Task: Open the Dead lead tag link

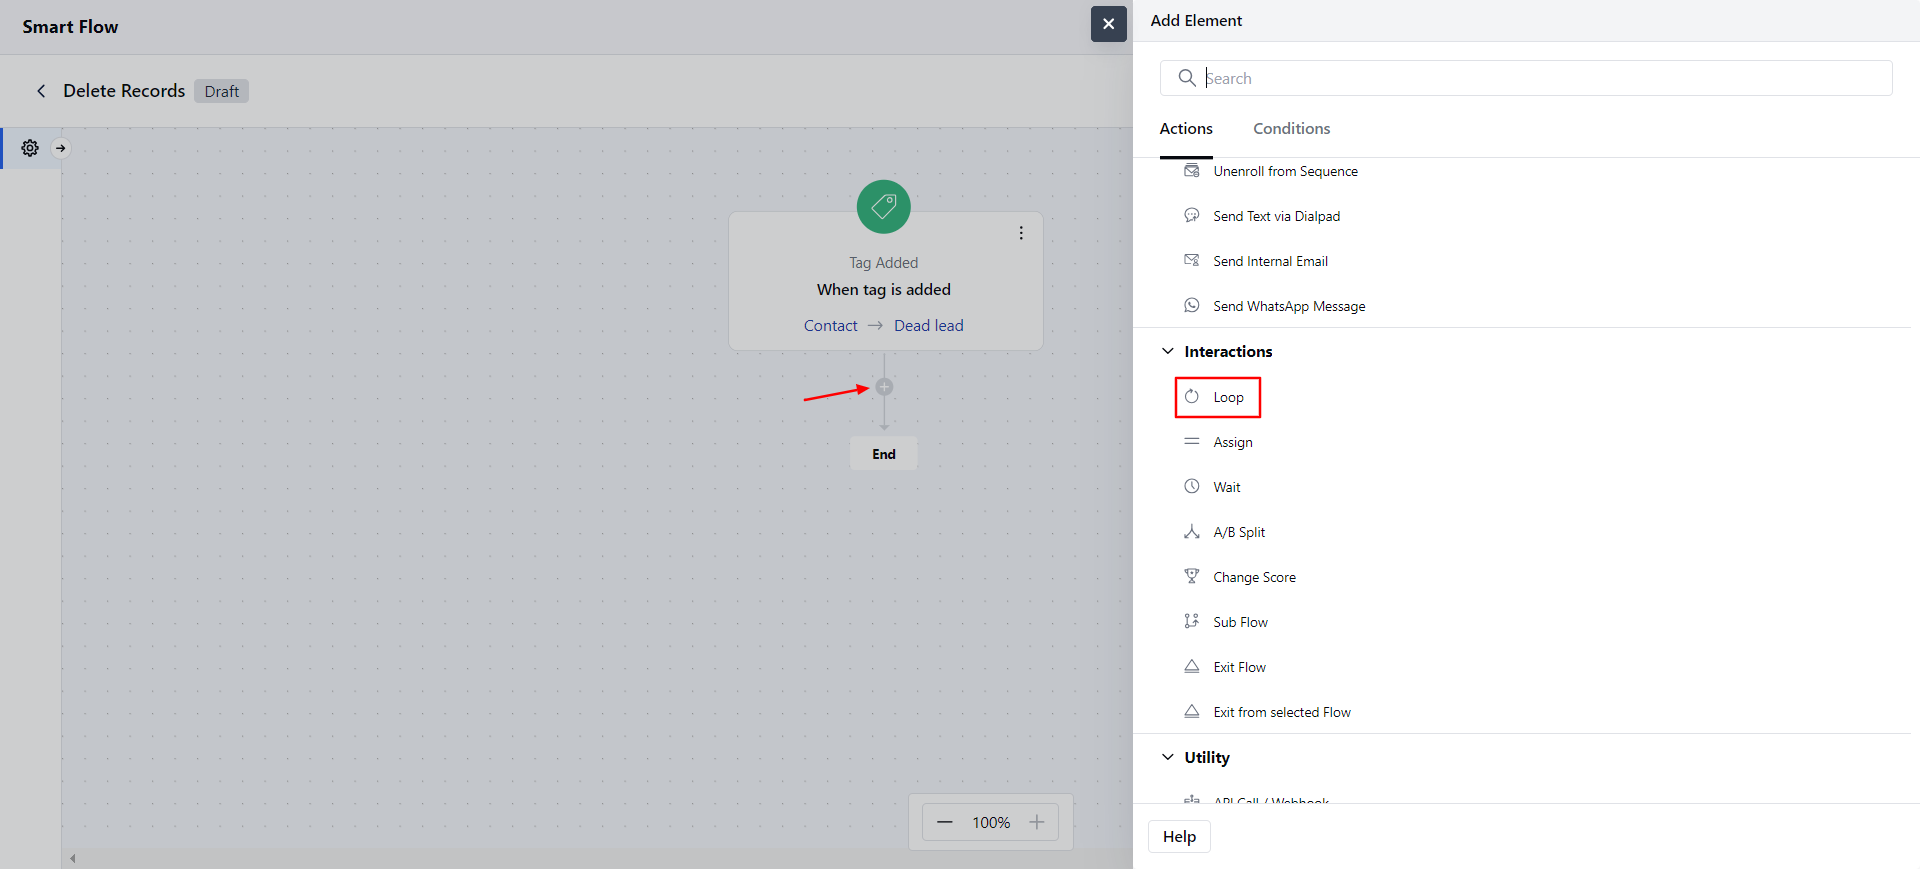Action: [929, 326]
